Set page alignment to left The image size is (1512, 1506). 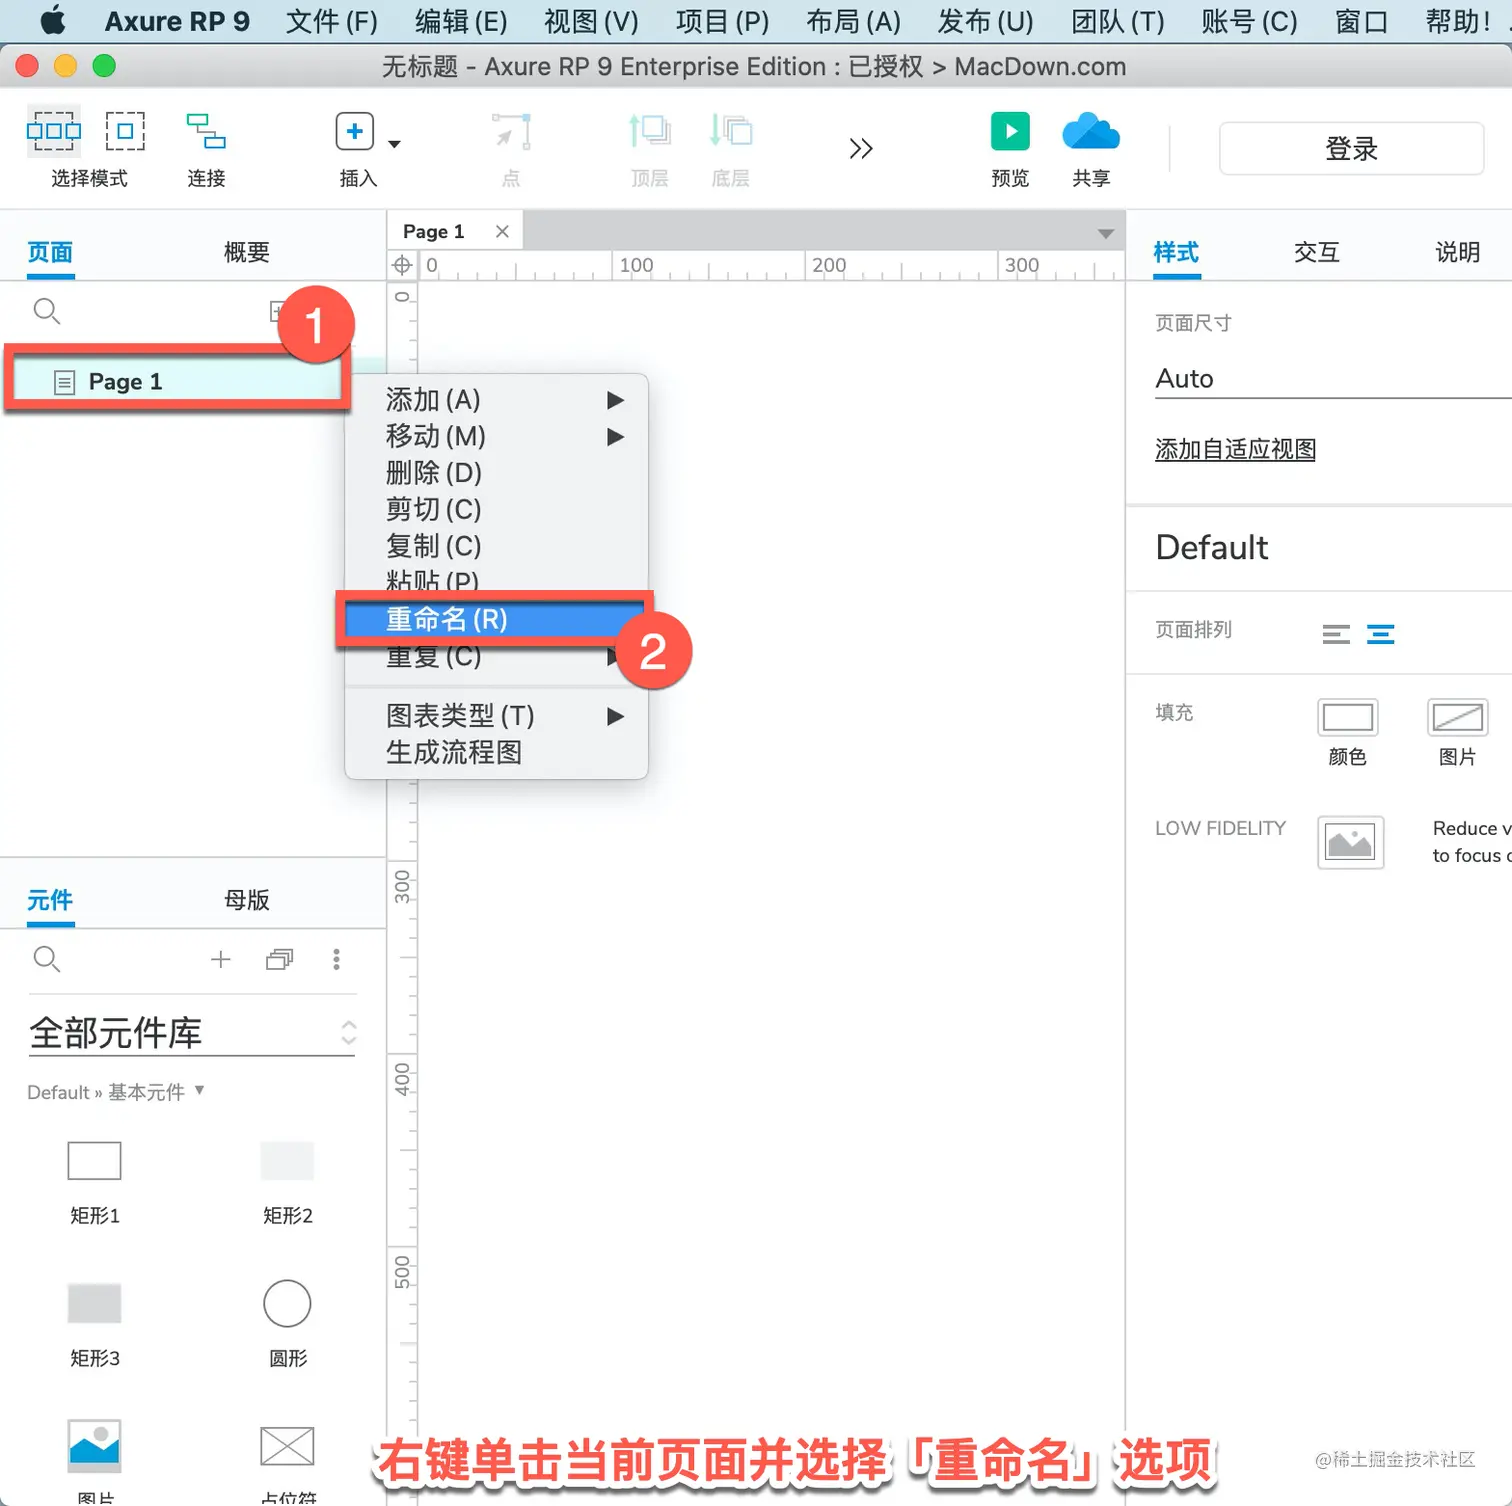click(1336, 634)
